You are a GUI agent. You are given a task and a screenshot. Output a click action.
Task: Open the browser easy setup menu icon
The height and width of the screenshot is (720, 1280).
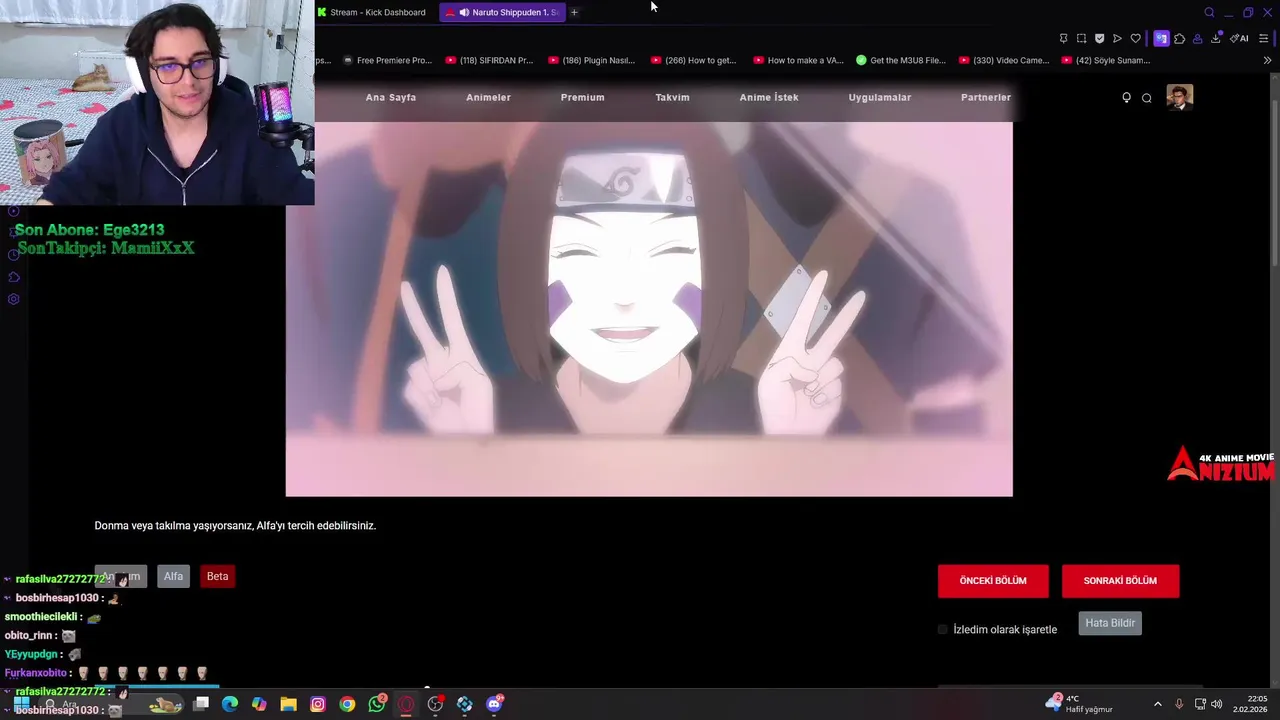click(x=1264, y=38)
